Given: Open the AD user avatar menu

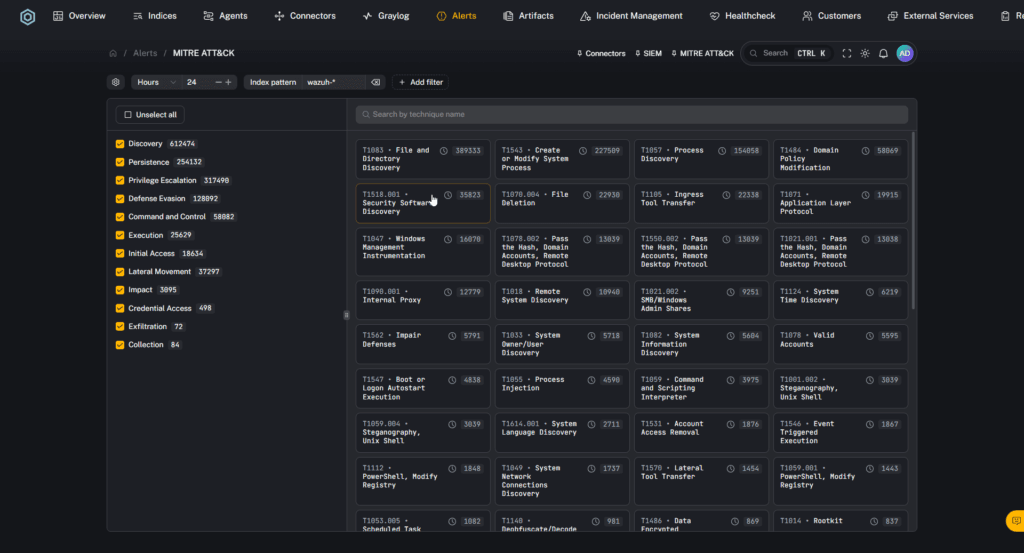Looking at the screenshot, I should click(904, 53).
